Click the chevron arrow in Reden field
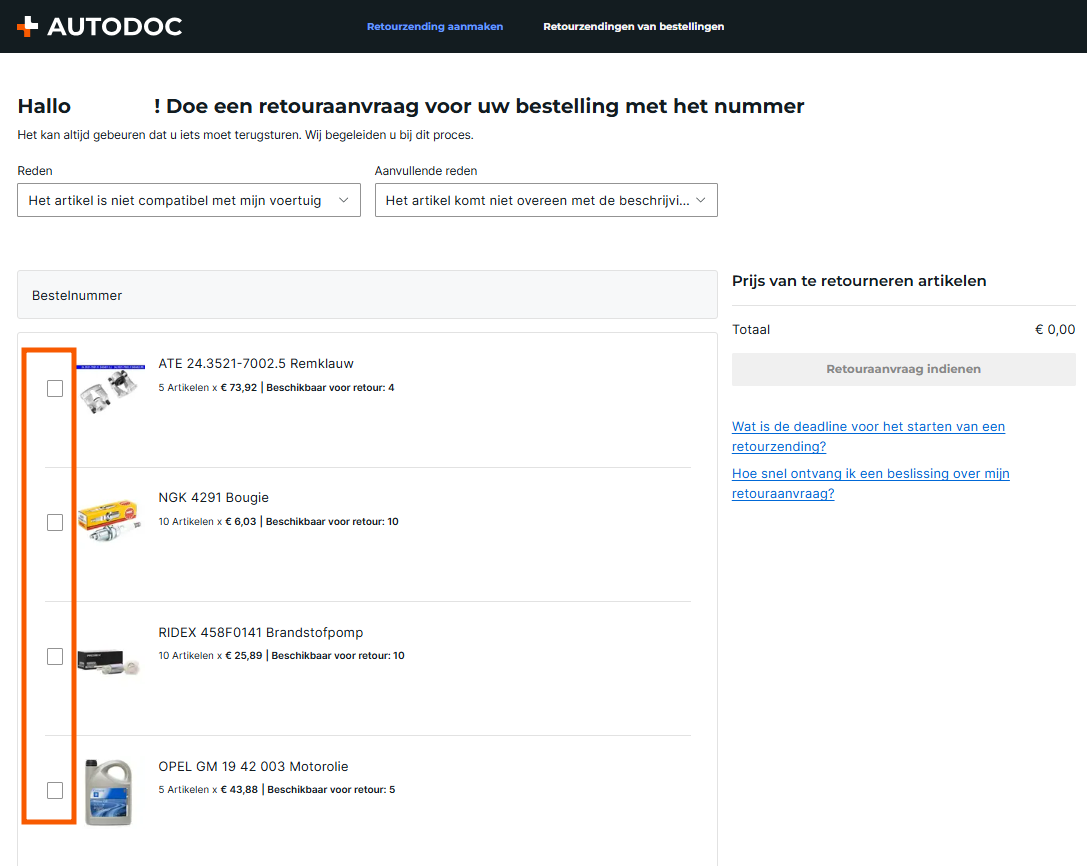The width and height of the screenshot is (1087, 866). pos(343,200)
